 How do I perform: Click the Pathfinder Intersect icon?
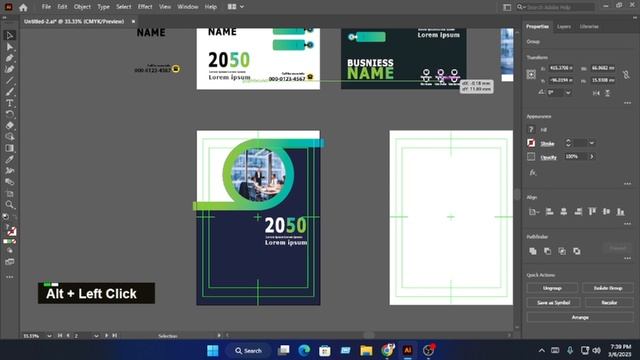click(x=562, y=251)
